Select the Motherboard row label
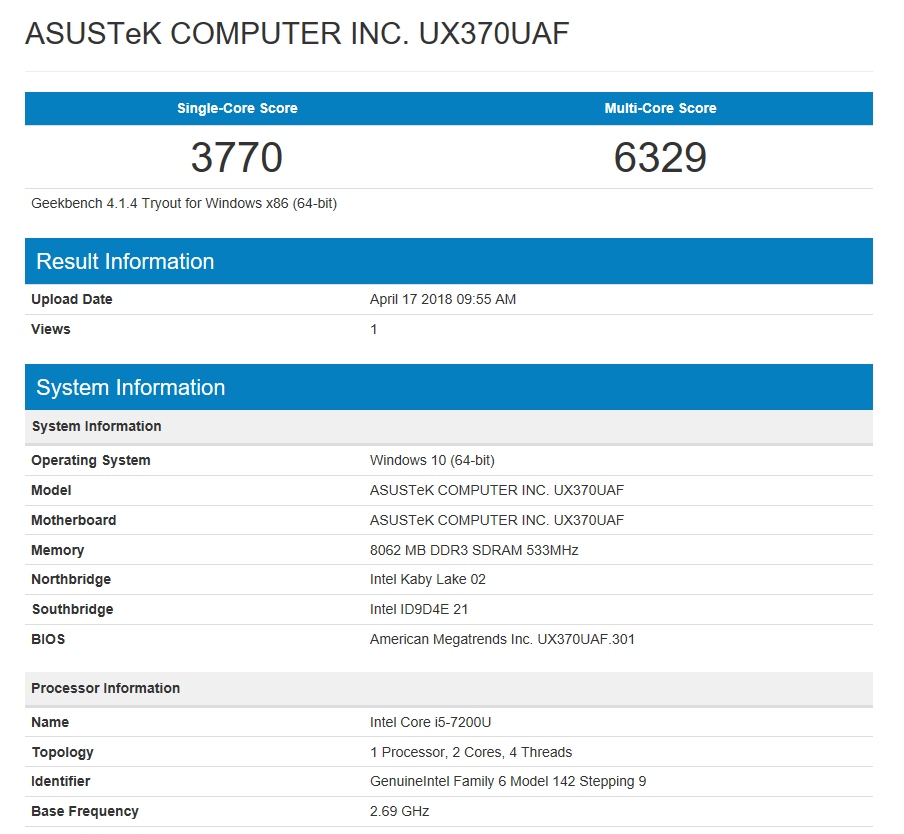The height and width of the screenshot is (834, 904). pos(74,520)
